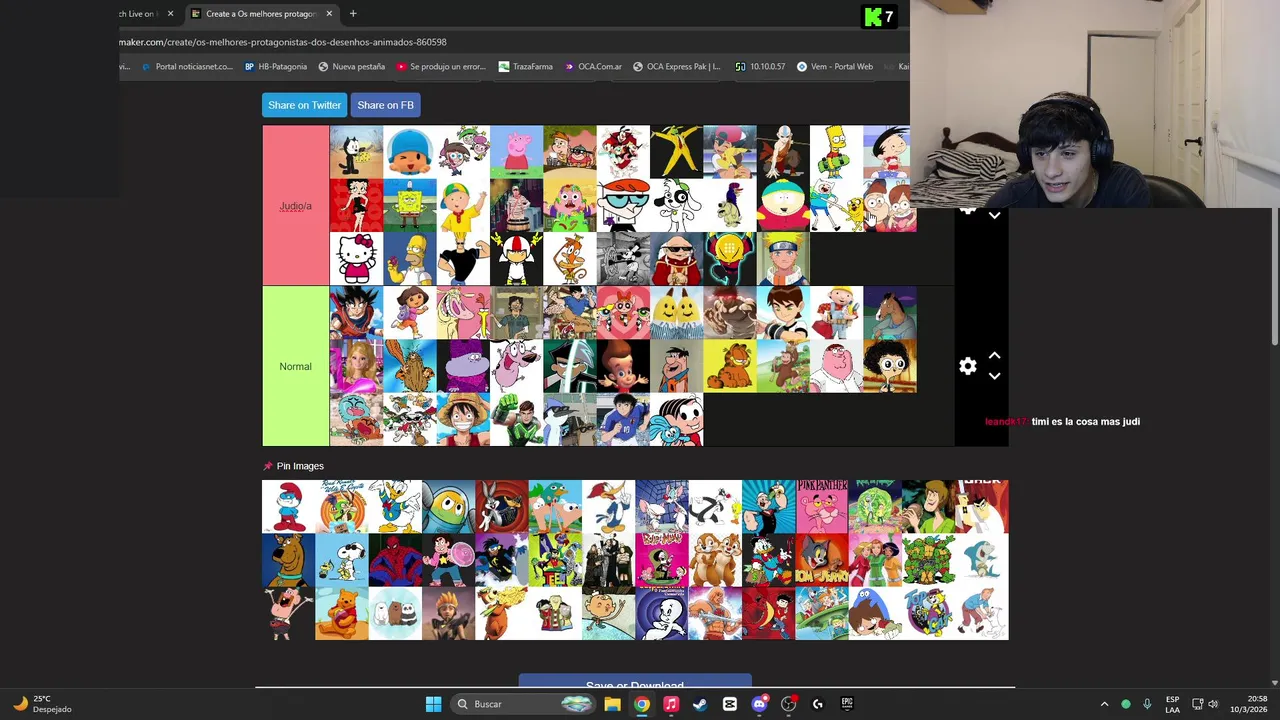Expand hidden system tray icons
The width and height of the screenshot is (1280, 720).
(1104, 704)
